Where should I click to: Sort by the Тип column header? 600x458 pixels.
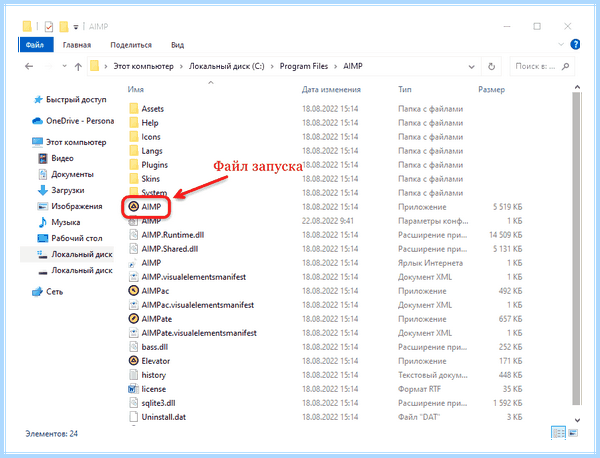coord(404,90)
